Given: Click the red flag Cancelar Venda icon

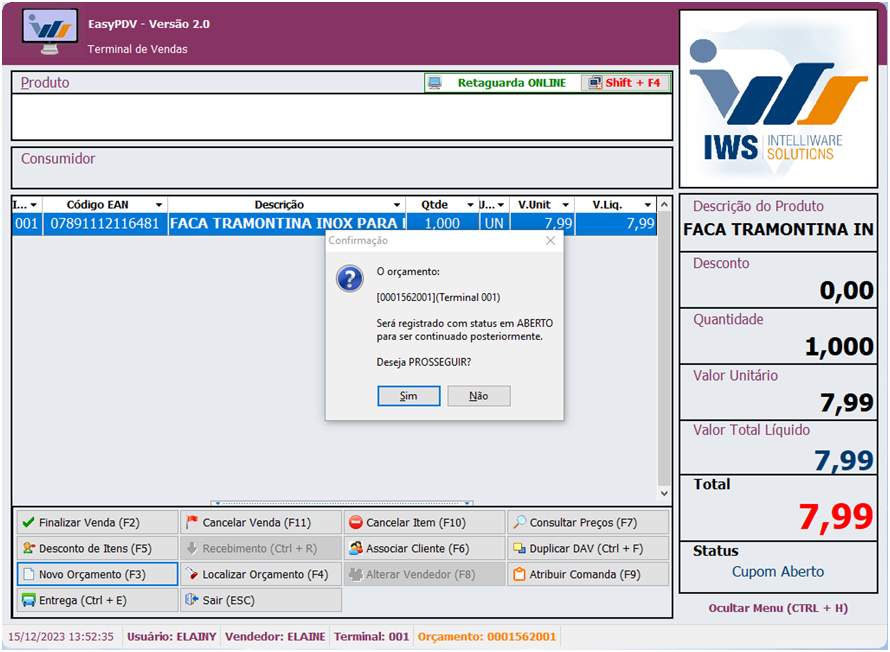Looking at the screenshot, I should pos(192,523).
